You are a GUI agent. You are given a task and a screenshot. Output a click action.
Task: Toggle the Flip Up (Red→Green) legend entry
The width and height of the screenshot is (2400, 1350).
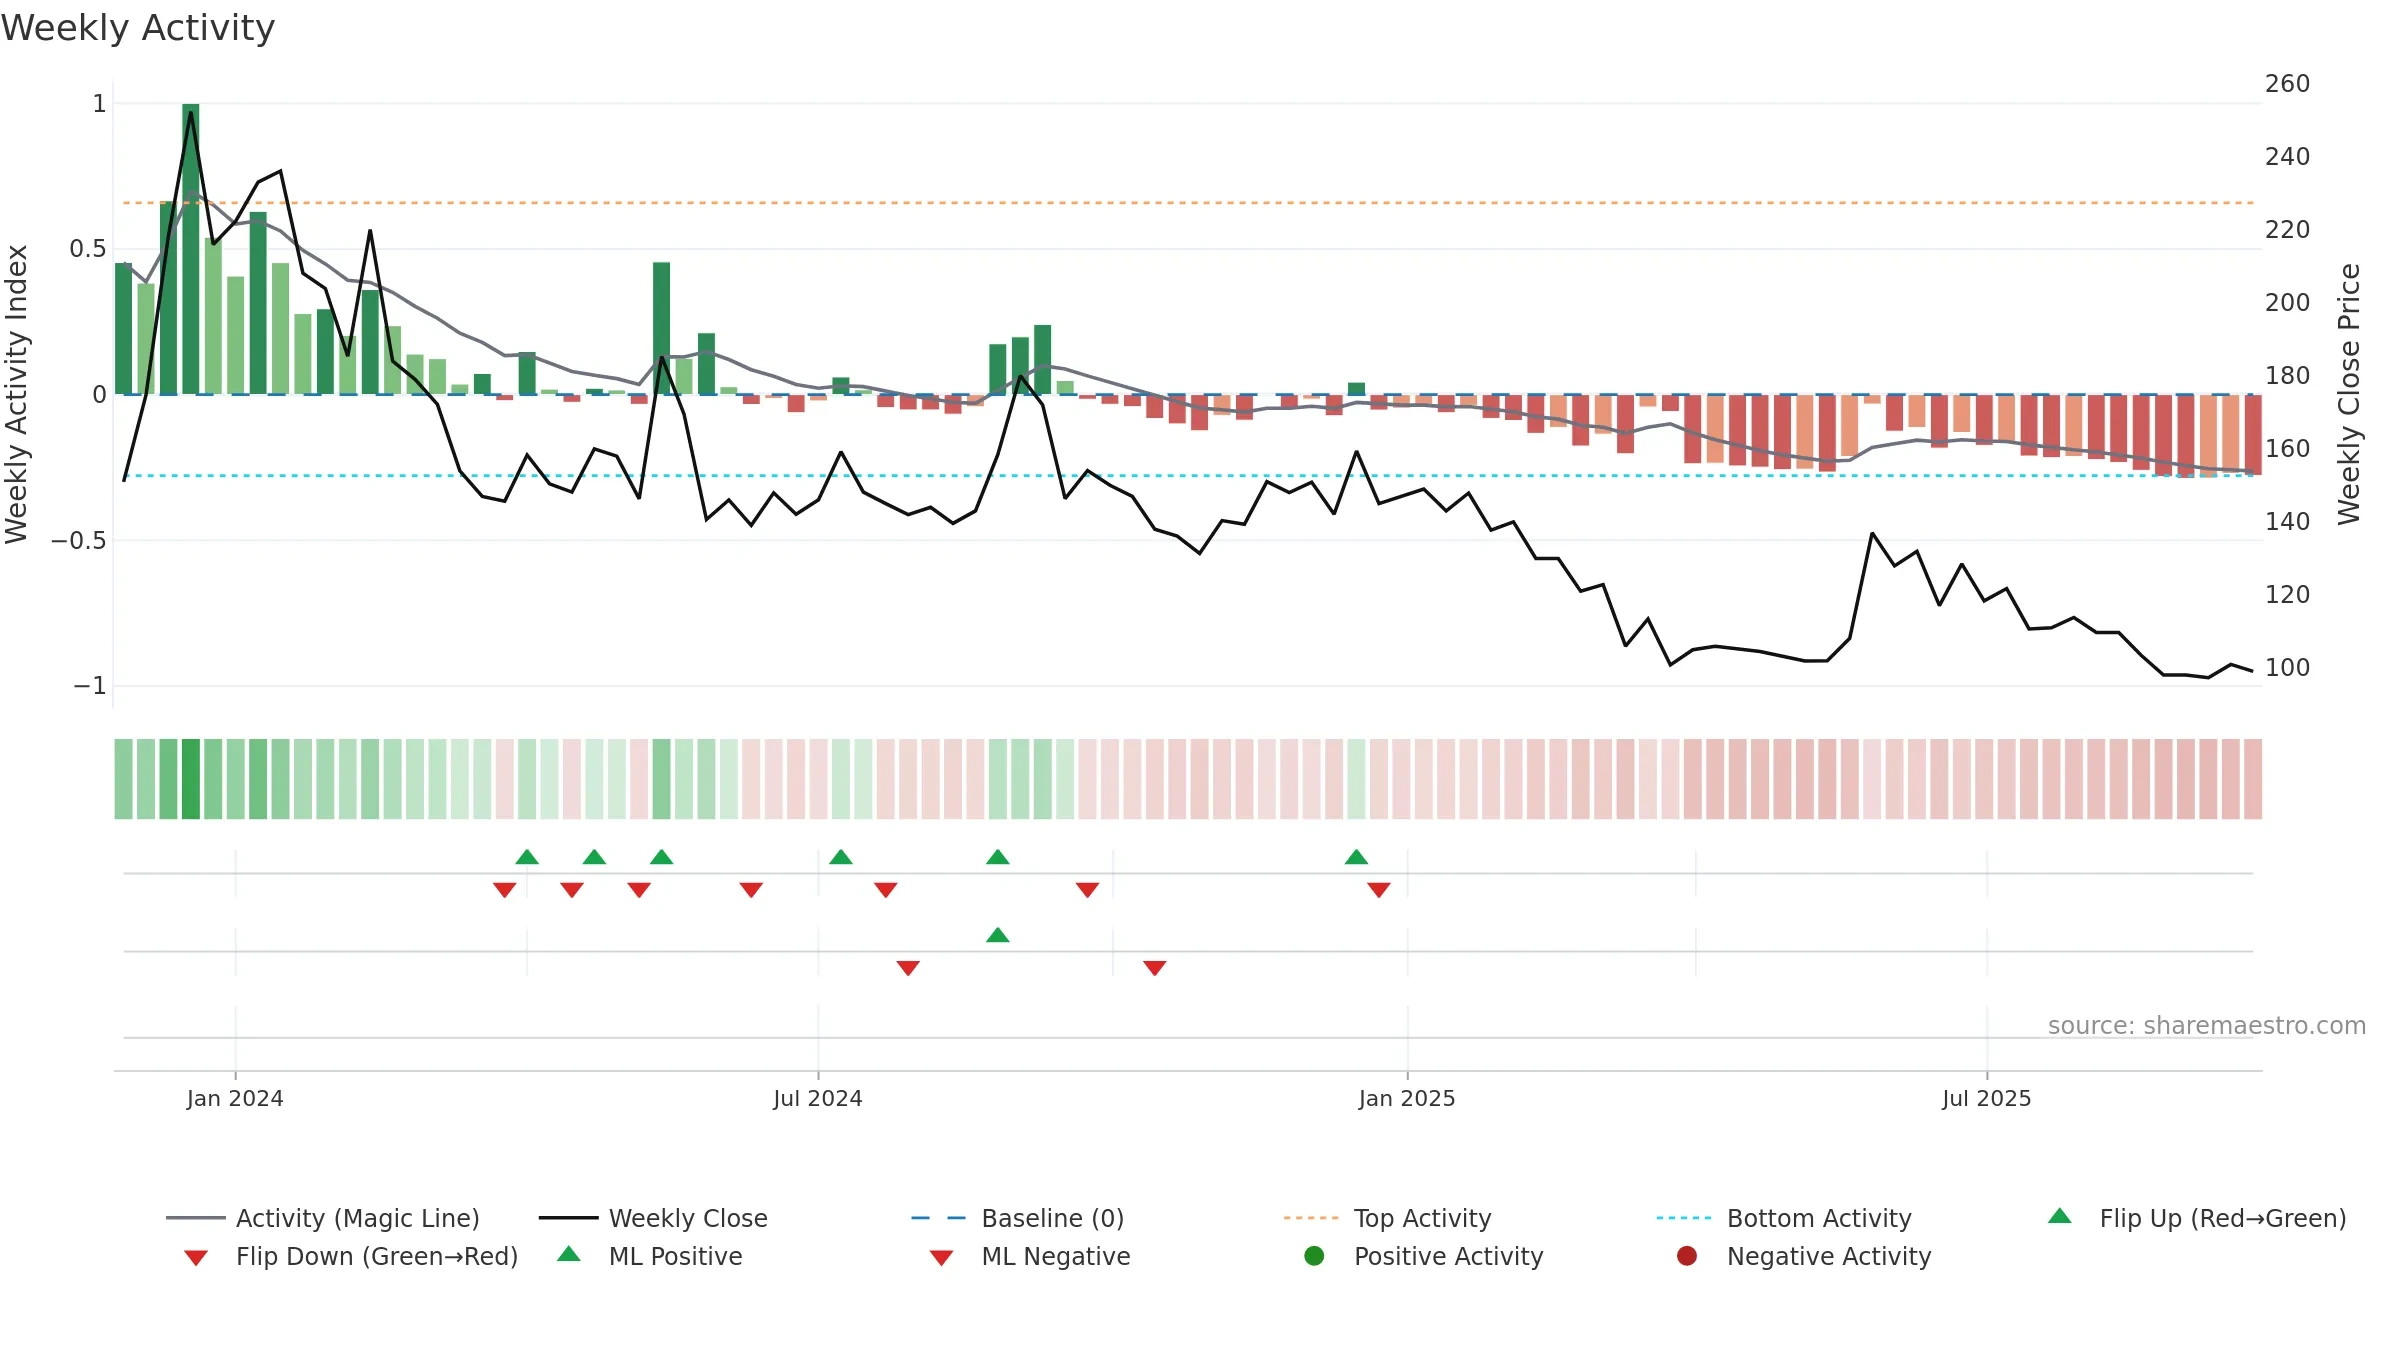[2197, 1218]
